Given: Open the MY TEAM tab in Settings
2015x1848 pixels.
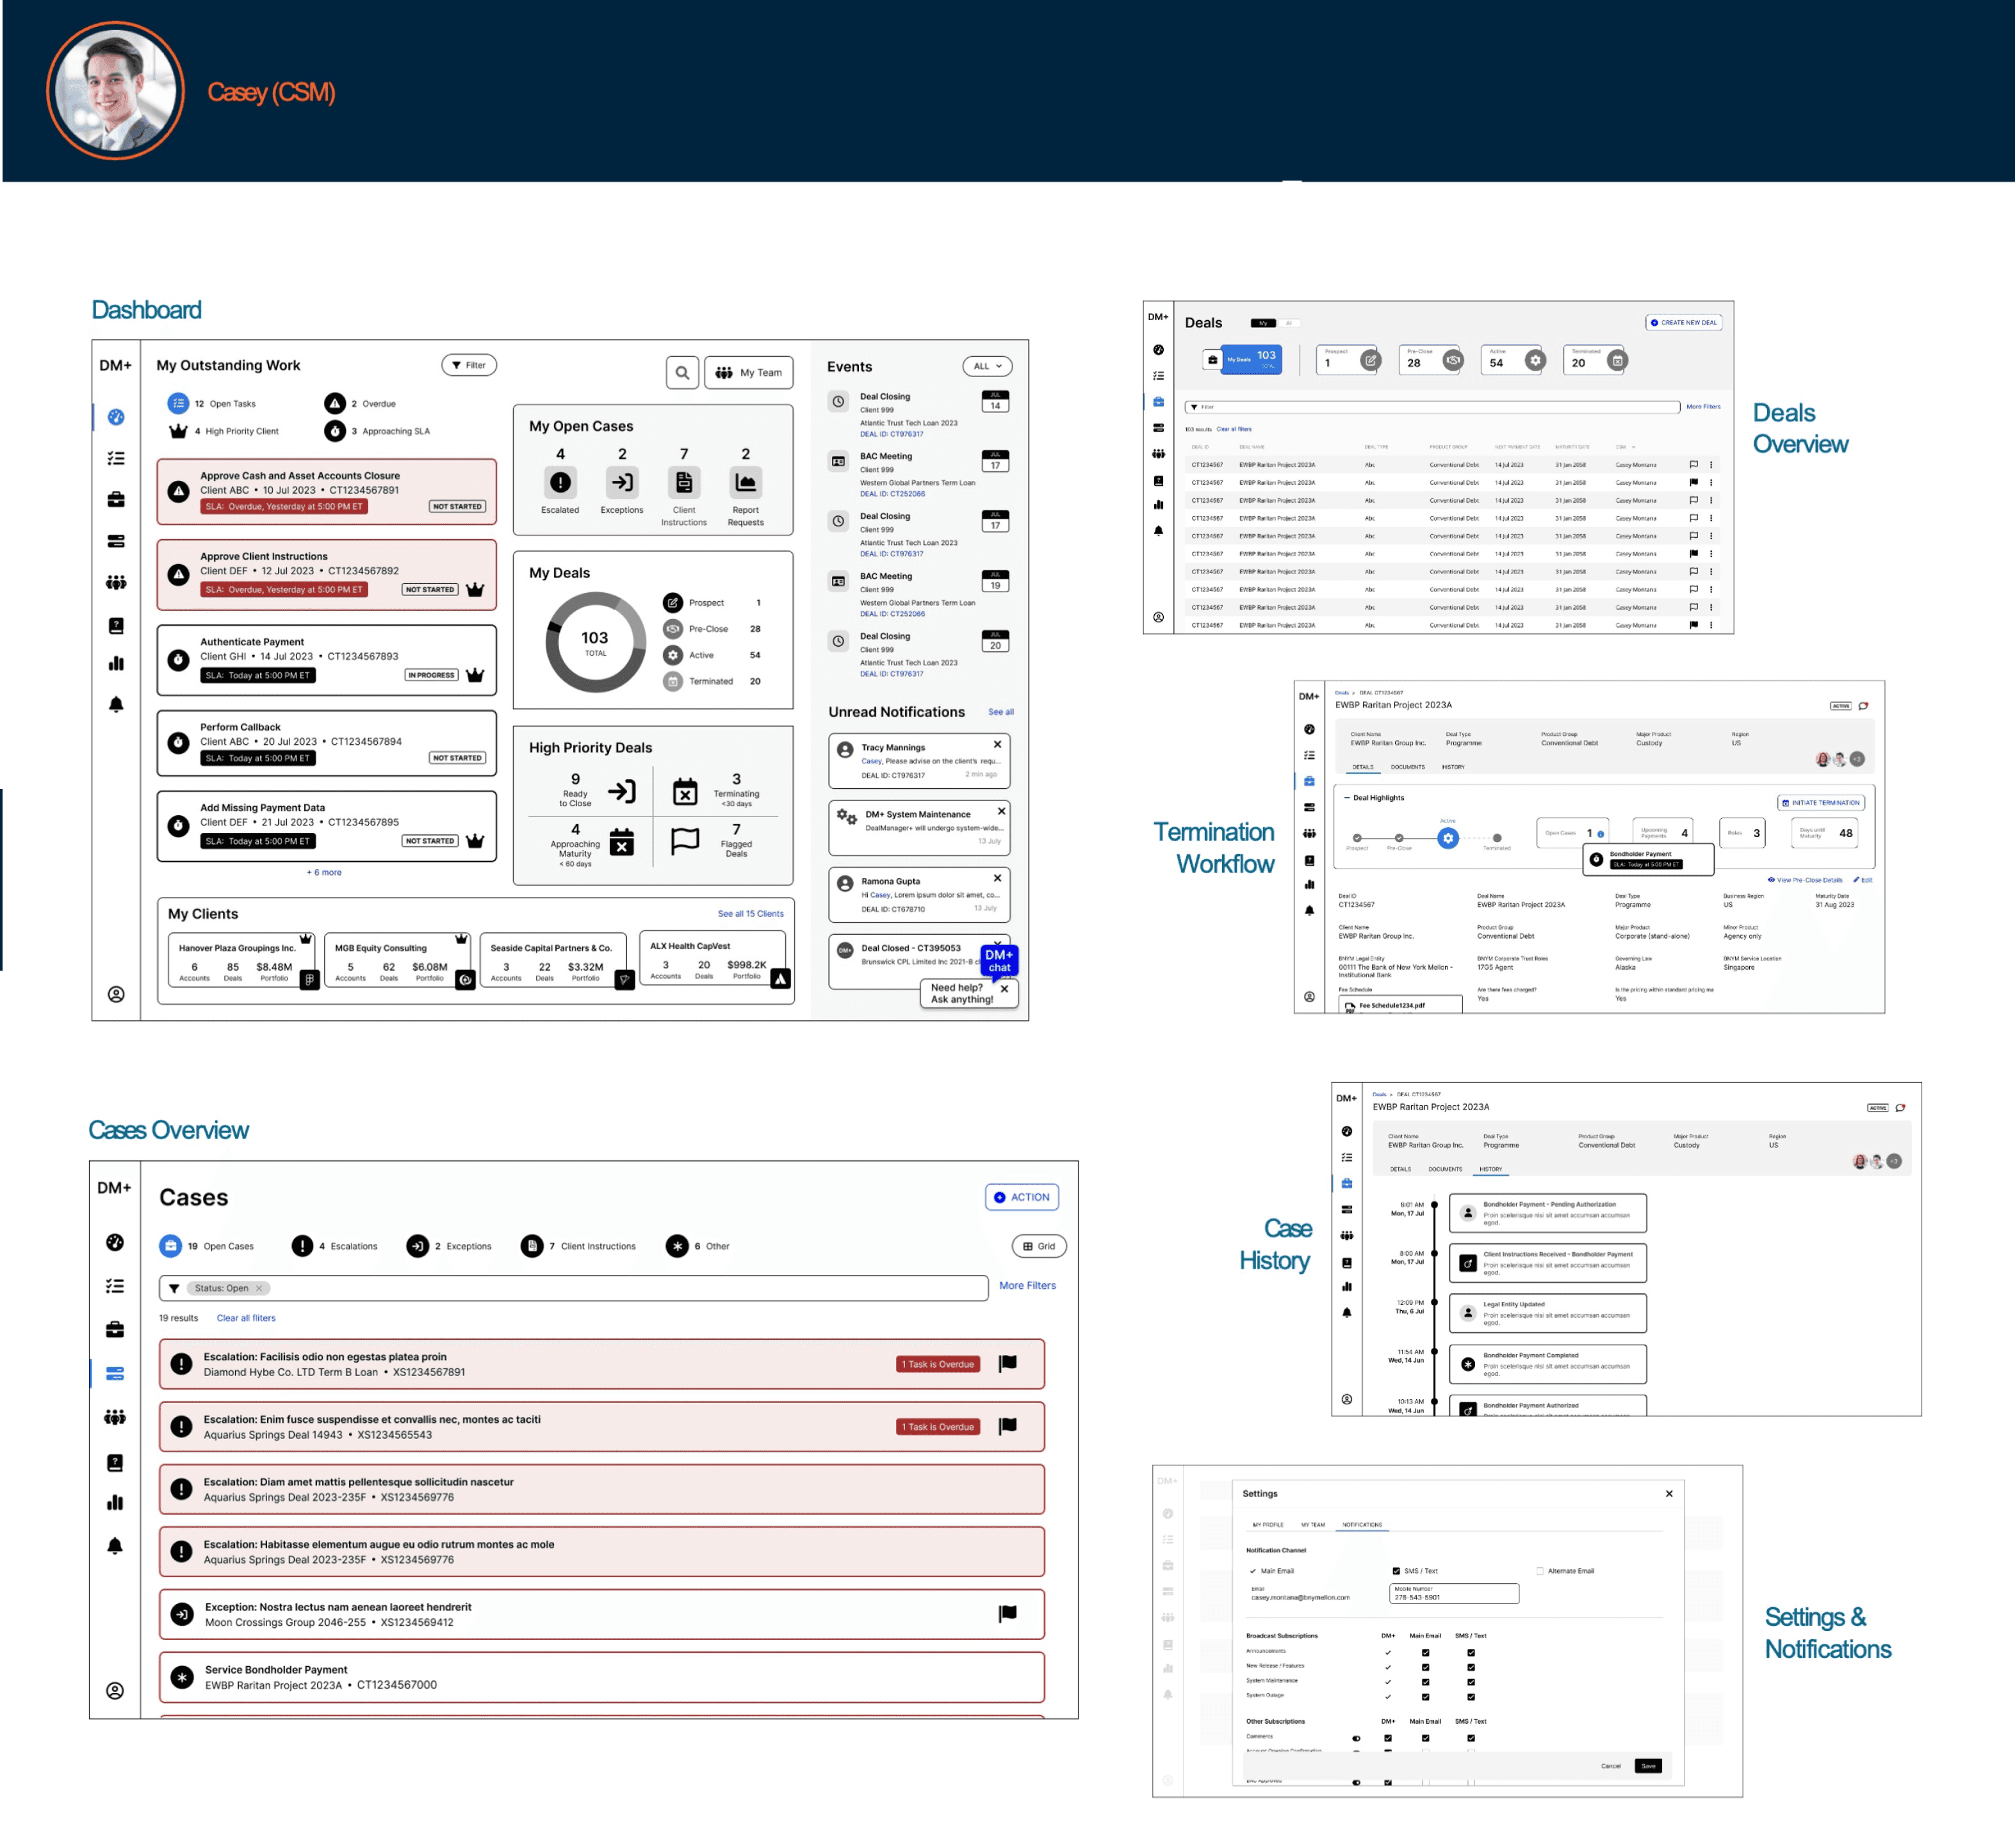Looking at the screenshot, I should tap(1312, 1525).
